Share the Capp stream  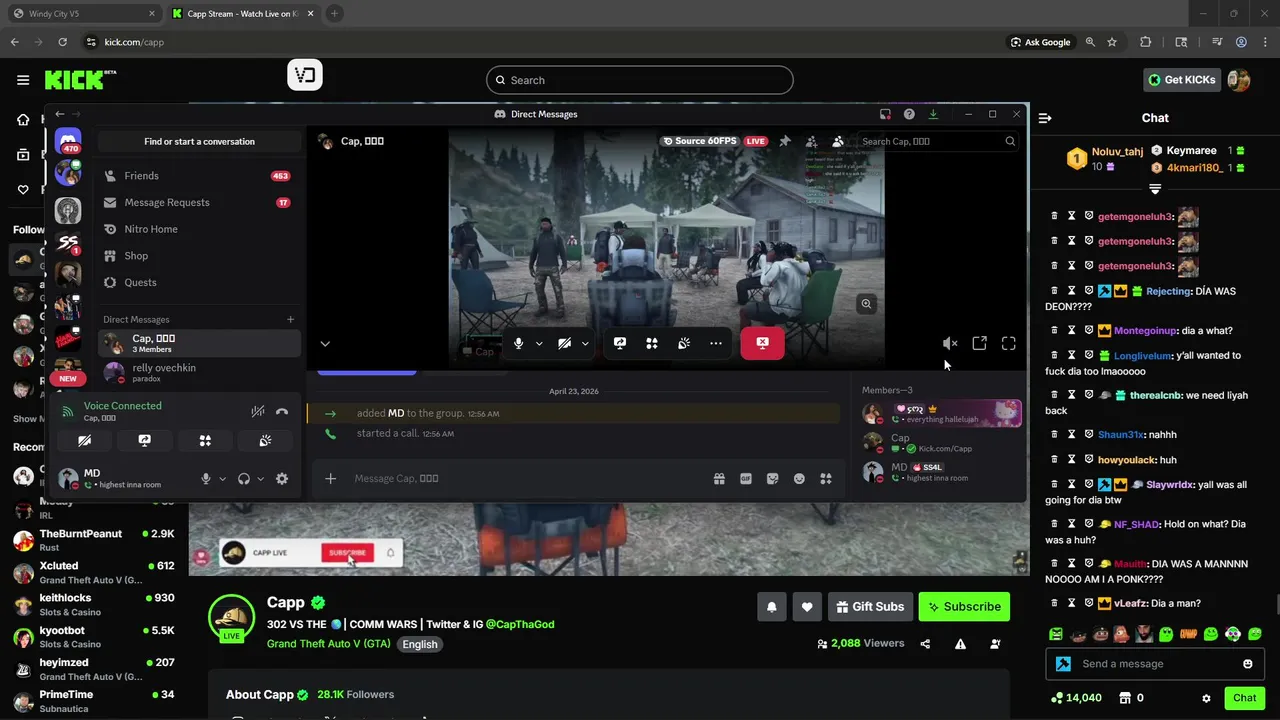pos(925,644)
